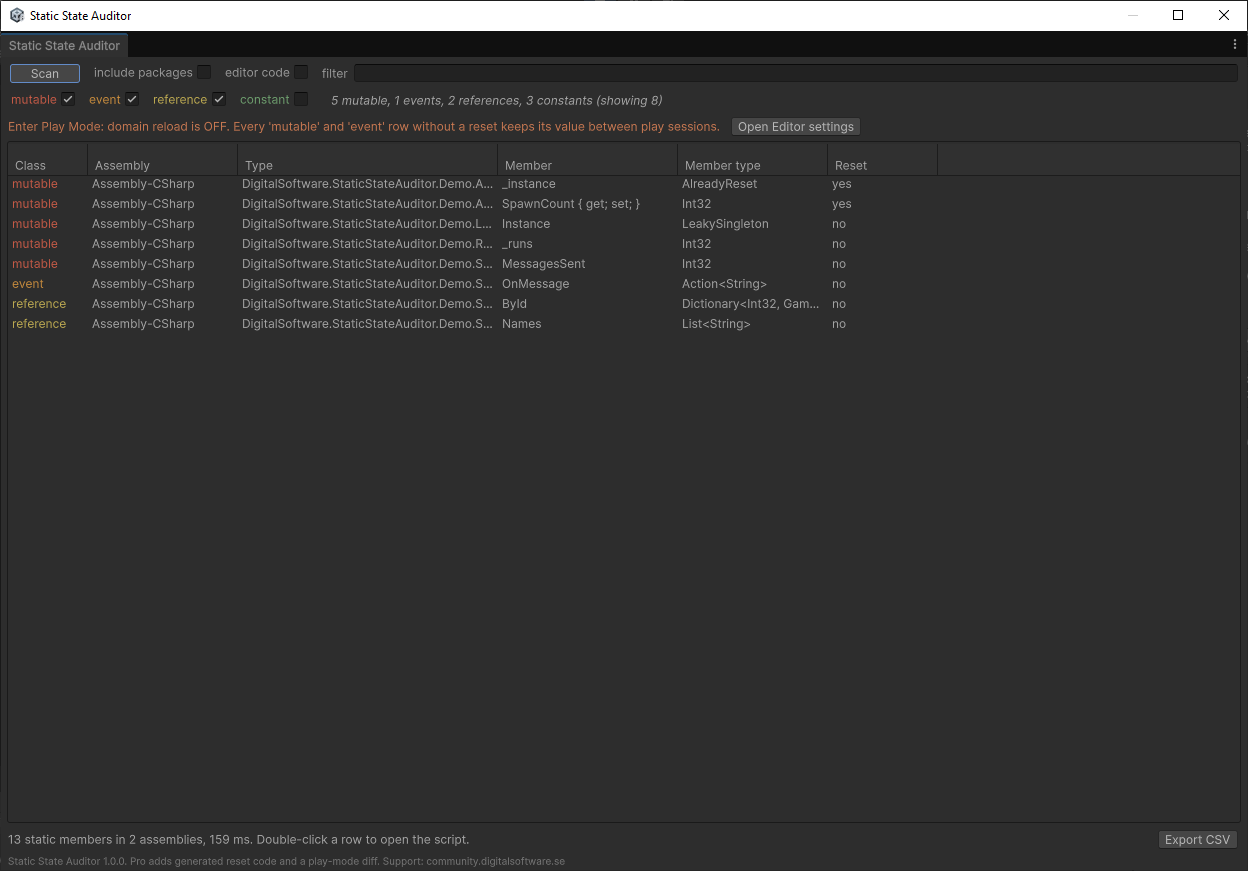Uncheck the event filter checkbox

click(x=132, y=99)
